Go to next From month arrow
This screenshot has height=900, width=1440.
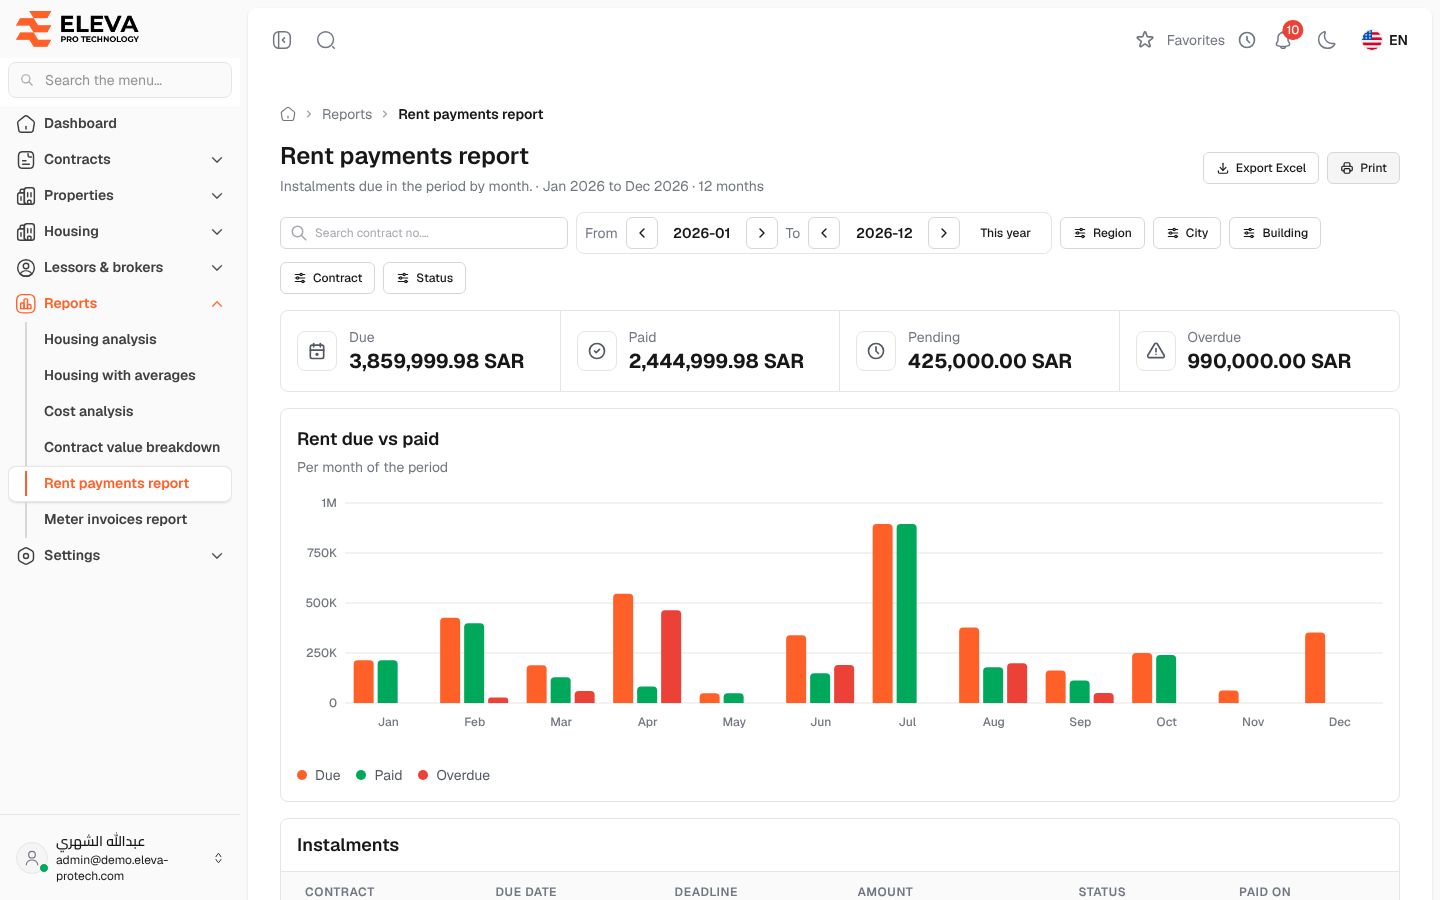762,233
